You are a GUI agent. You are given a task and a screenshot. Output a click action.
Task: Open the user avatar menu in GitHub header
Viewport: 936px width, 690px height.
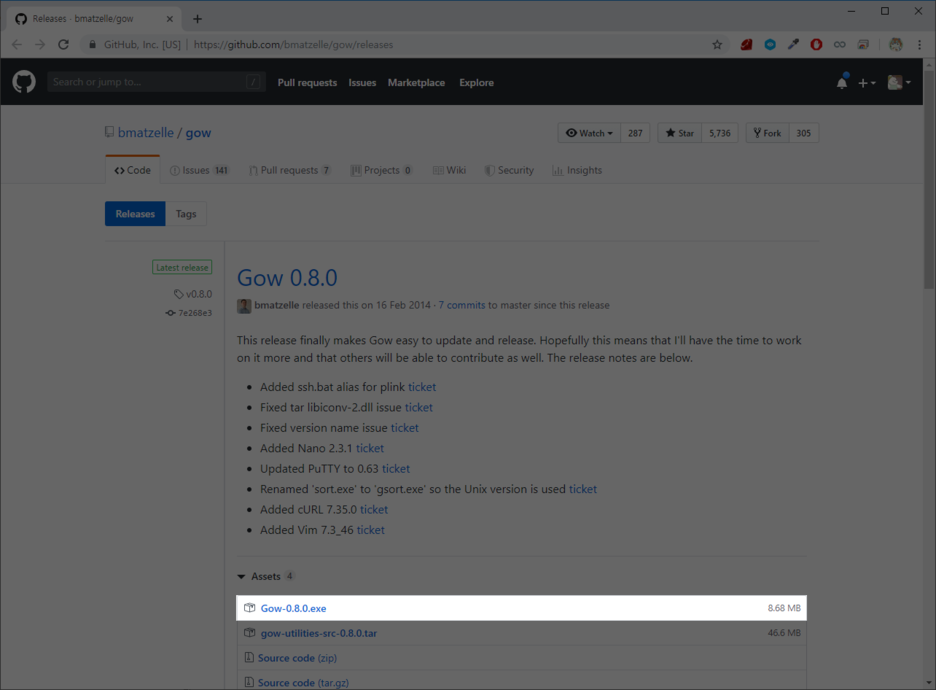899,82
